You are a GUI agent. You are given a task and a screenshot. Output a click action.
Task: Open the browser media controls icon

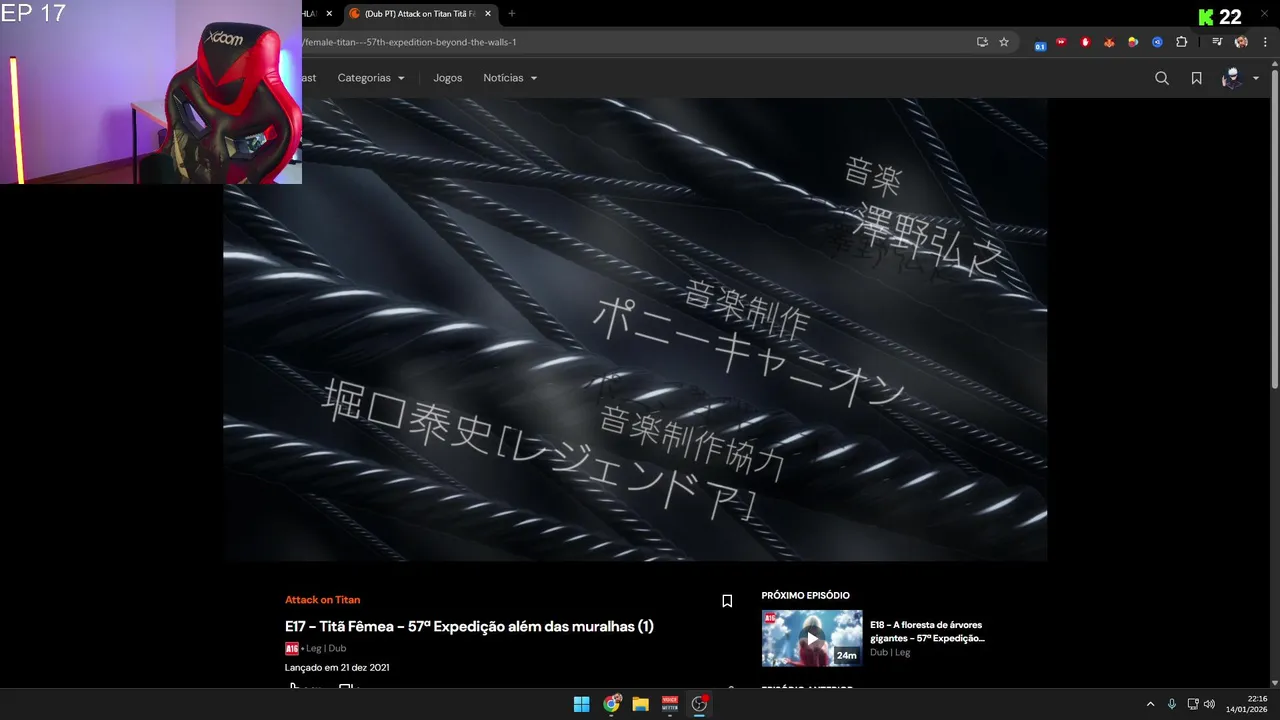(1217, 42)
